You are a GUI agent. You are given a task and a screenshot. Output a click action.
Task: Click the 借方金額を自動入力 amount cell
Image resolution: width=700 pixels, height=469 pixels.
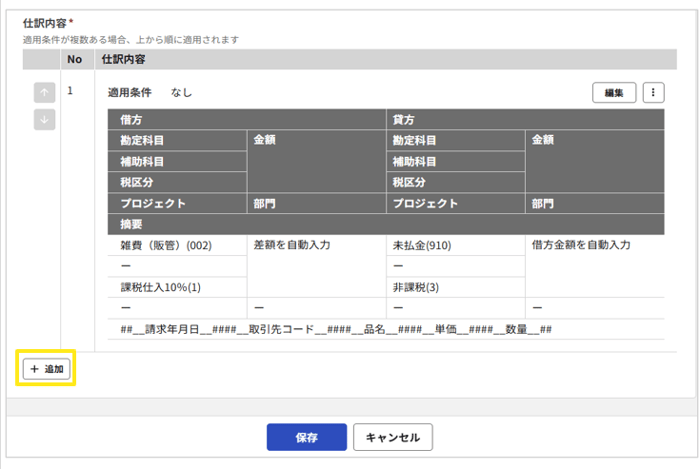coord(580,244)
